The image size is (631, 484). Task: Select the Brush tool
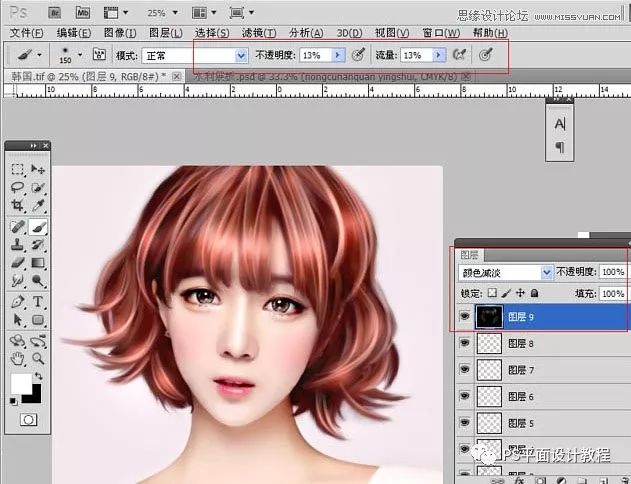38,228
